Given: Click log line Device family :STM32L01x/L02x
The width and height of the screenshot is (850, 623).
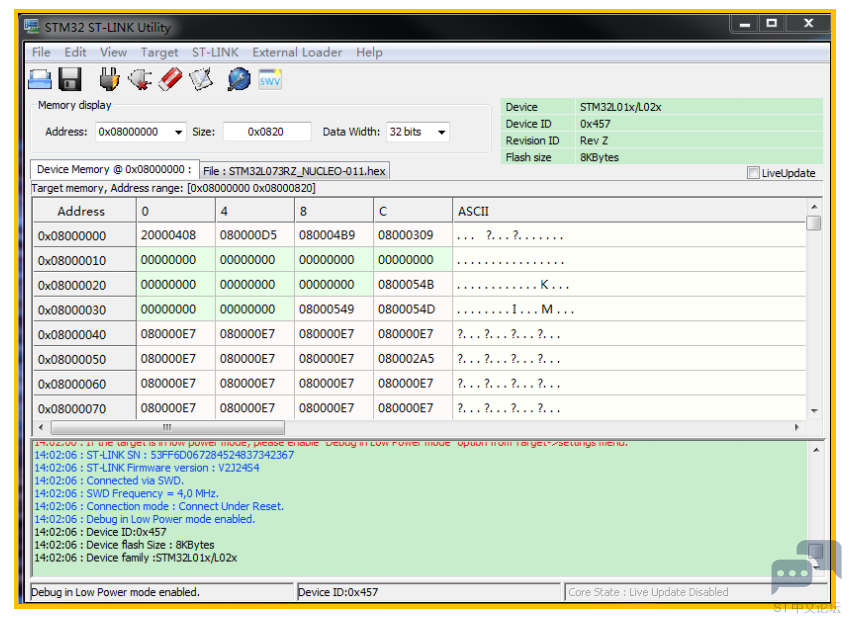Looking at the screenshot, I should 136,558.
